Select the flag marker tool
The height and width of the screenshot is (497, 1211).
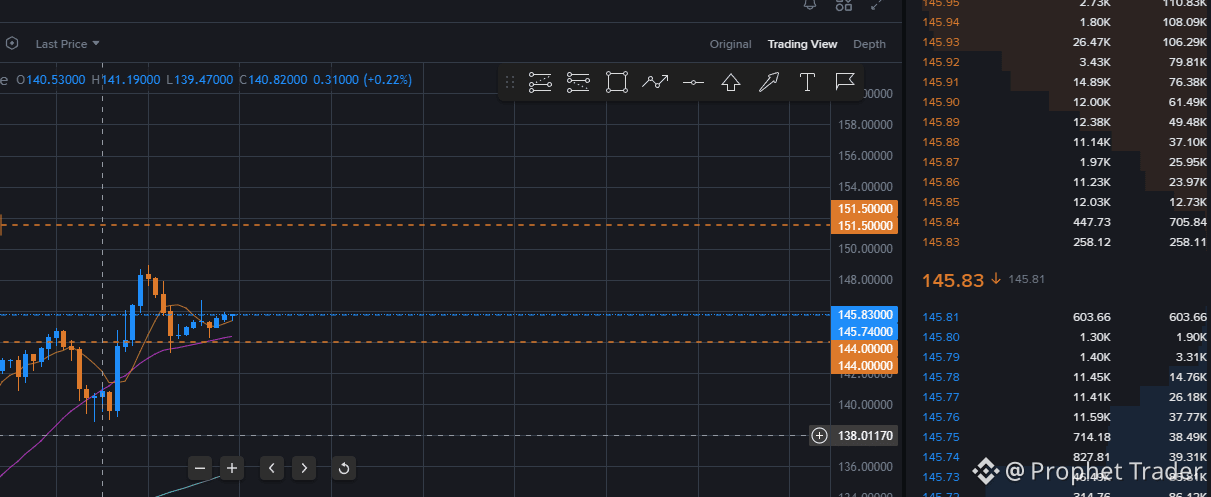pyautogui.click(x=845, y=82)
